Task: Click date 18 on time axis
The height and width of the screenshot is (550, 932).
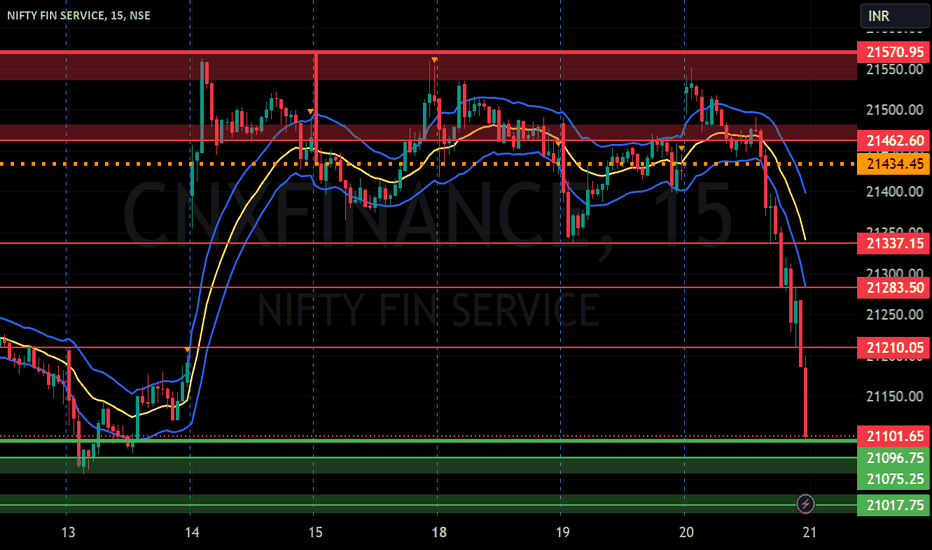Action: (x=439, y=532)
